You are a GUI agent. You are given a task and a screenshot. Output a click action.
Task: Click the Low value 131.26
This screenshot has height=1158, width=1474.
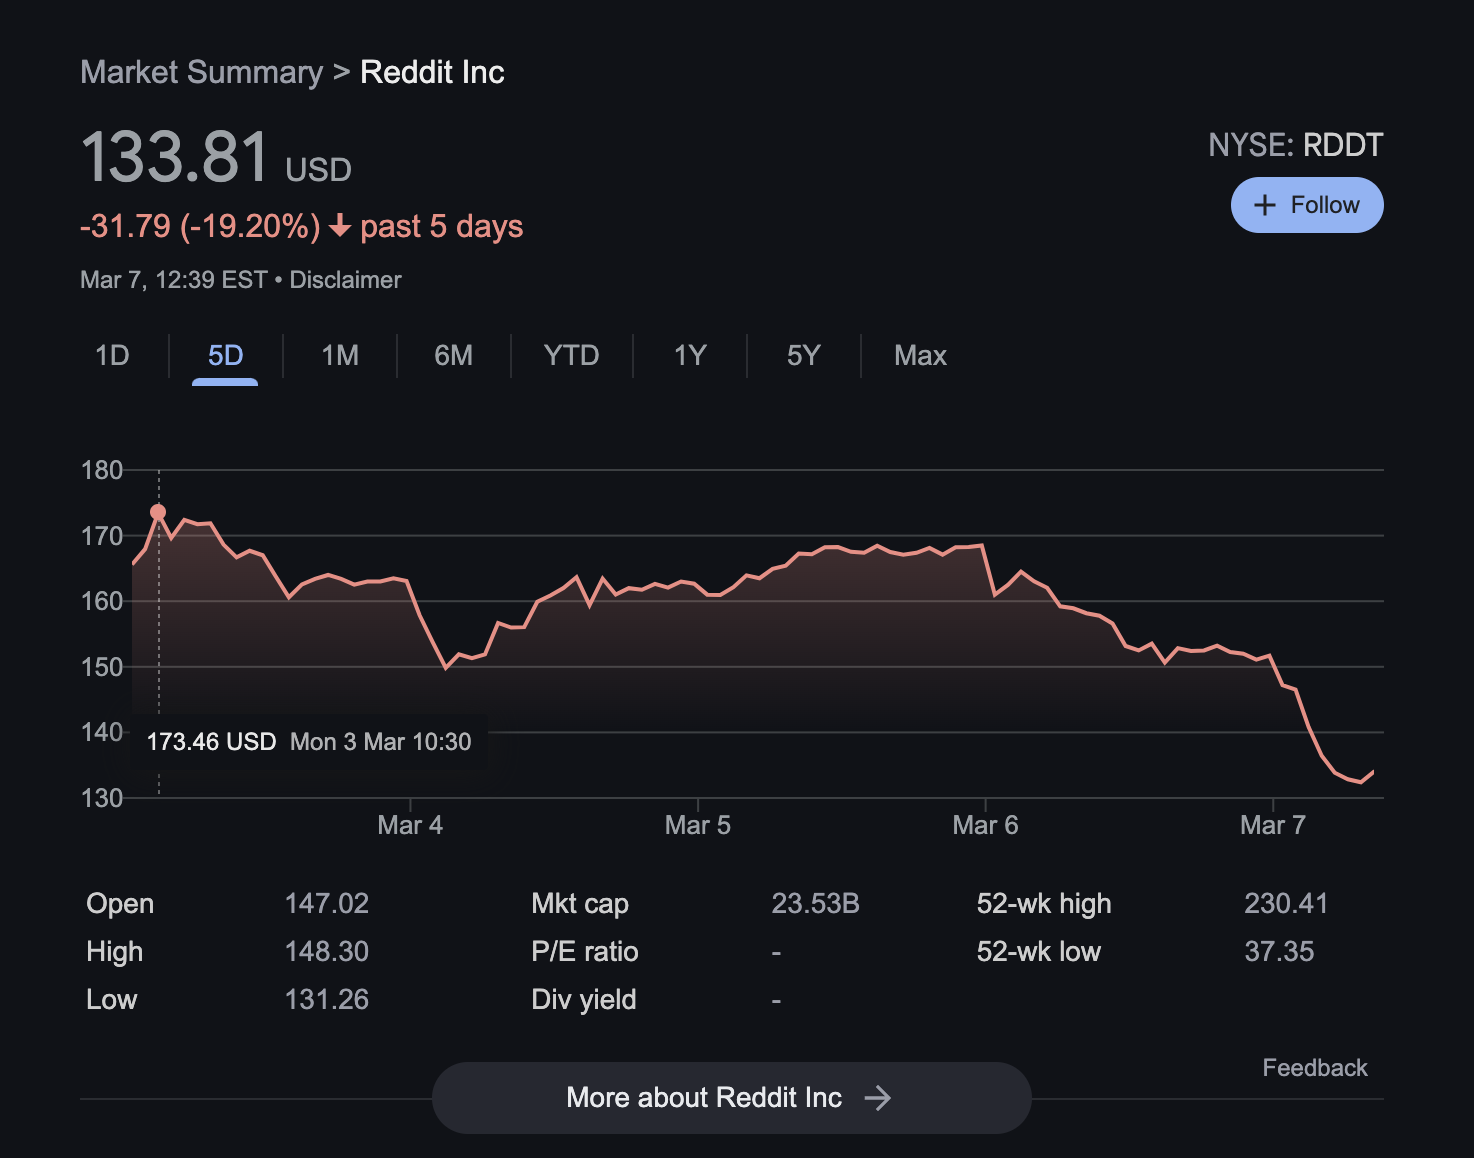[327, 1000]
